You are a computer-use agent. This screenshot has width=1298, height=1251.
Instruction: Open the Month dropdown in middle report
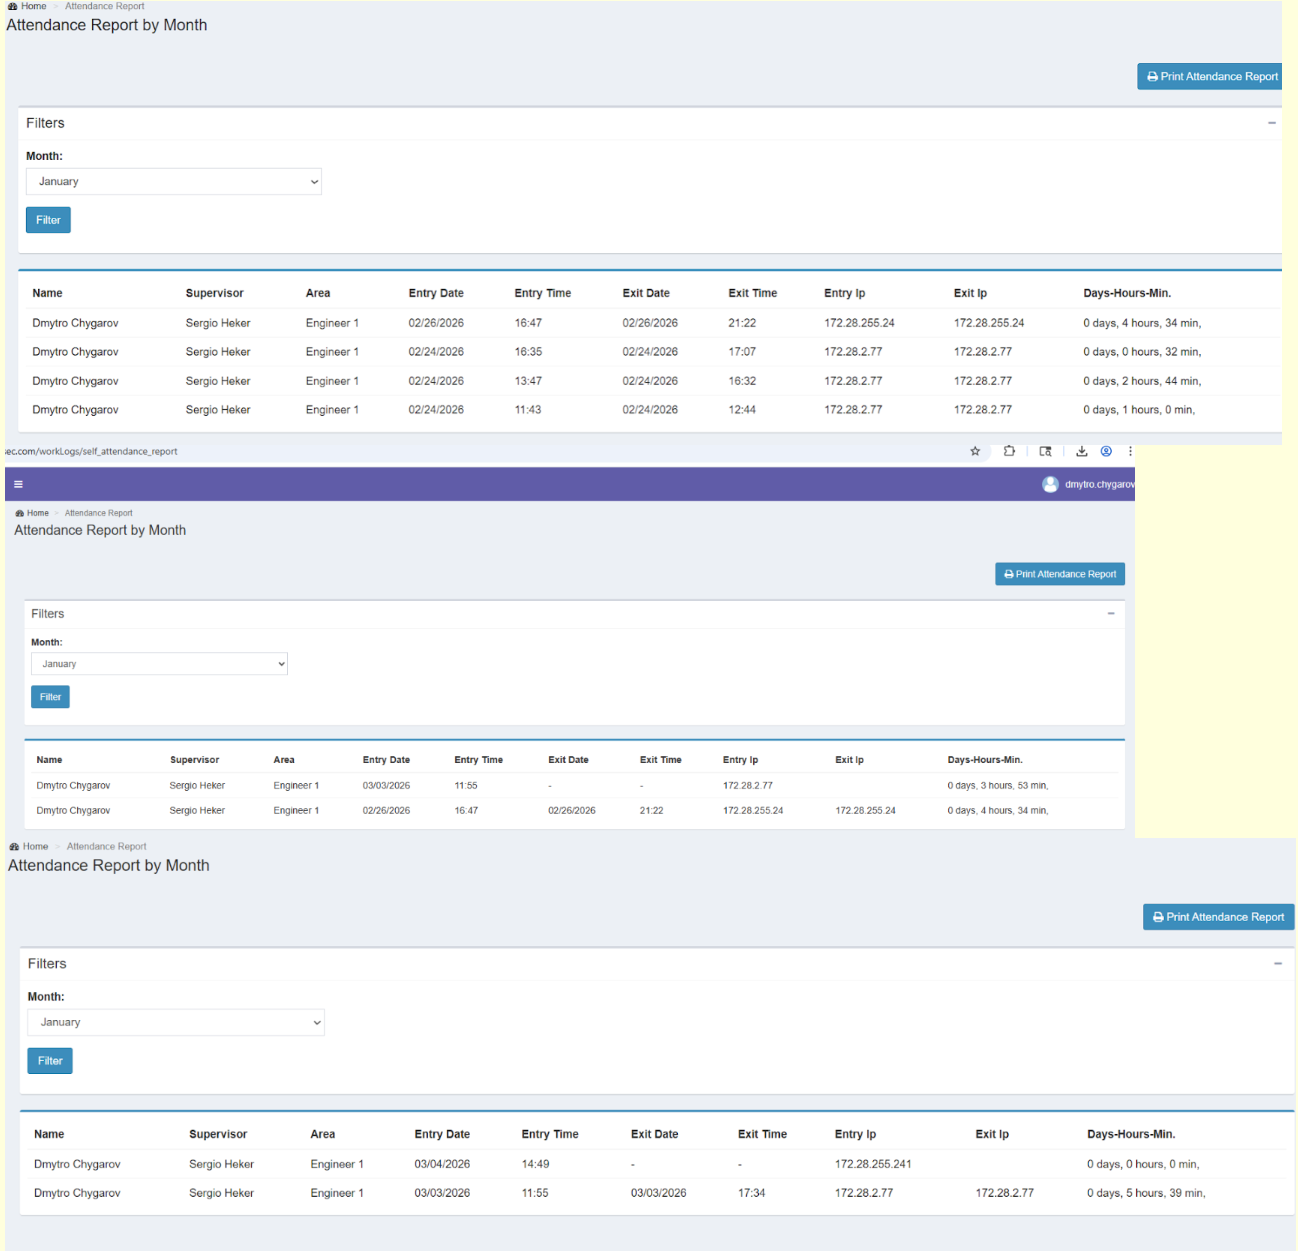(159, 664)
